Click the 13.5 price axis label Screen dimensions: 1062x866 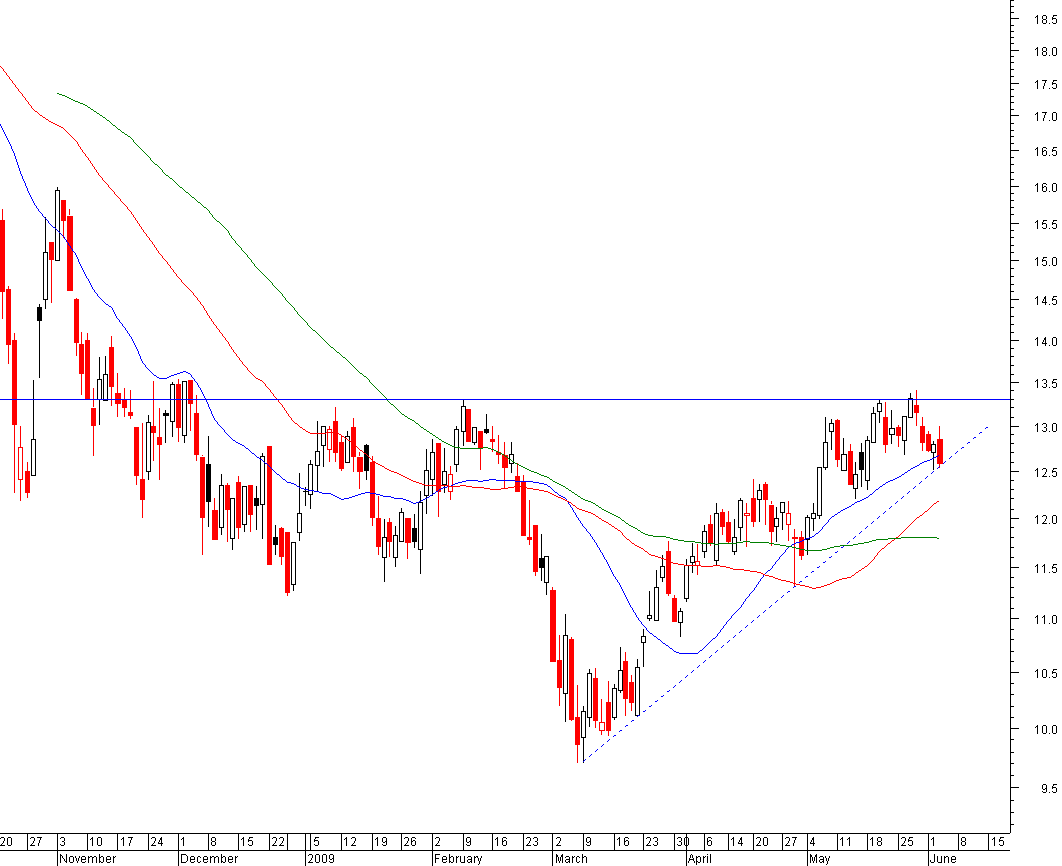pyautogui.click(x=1045, y=384)
